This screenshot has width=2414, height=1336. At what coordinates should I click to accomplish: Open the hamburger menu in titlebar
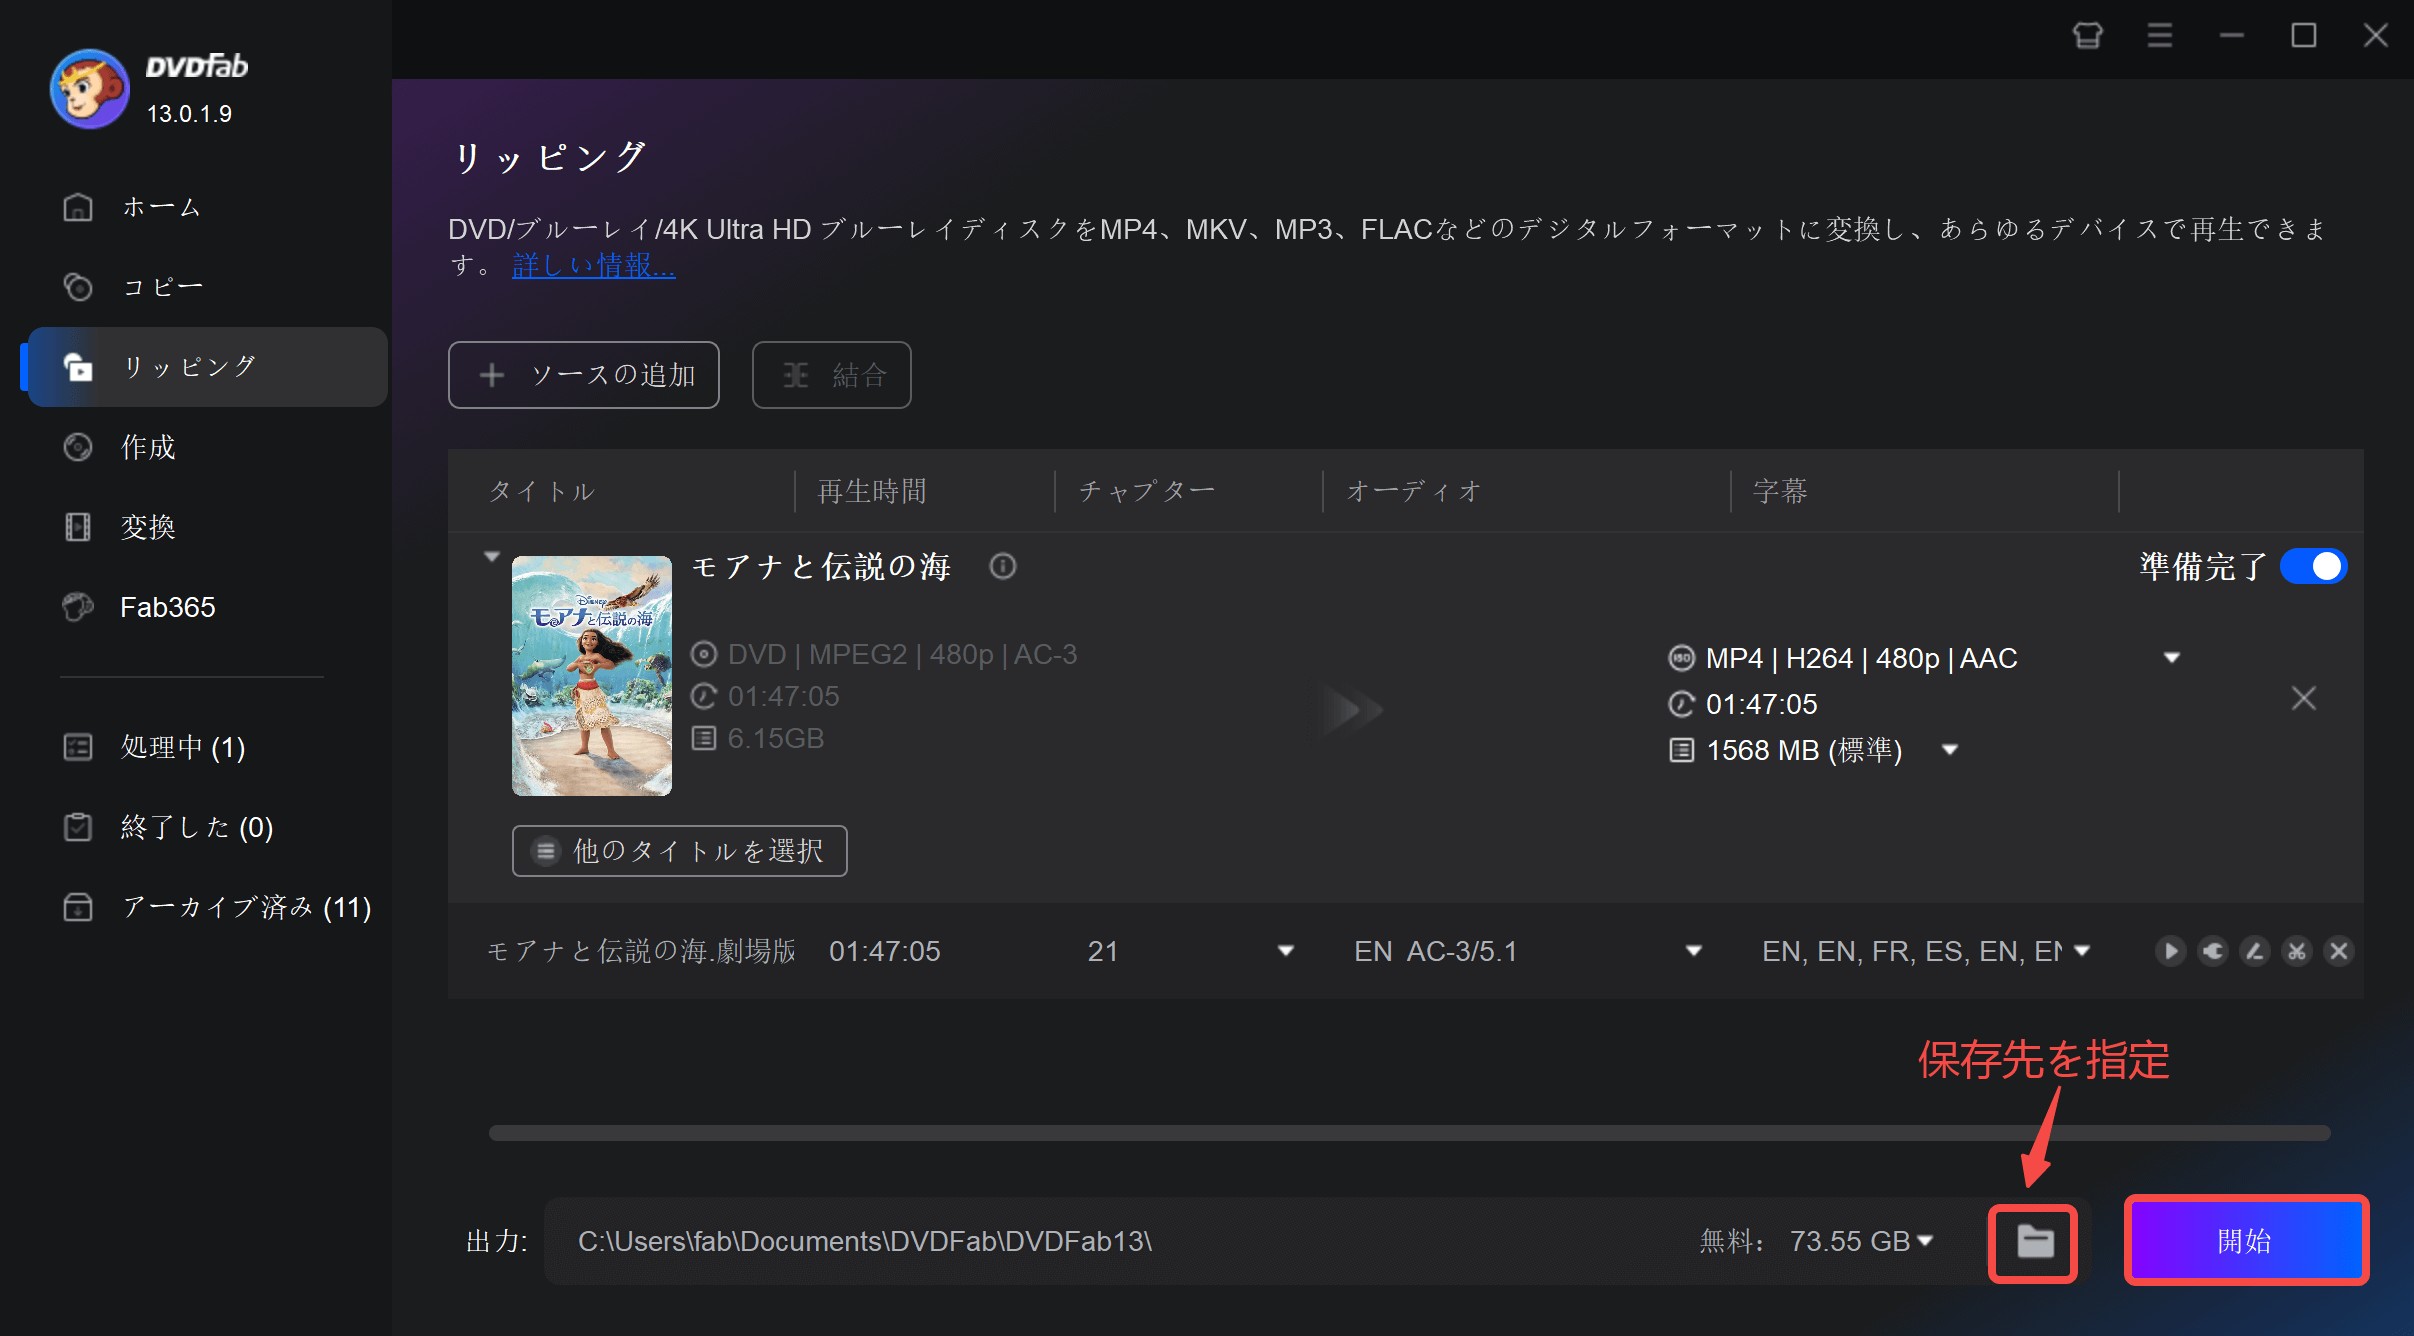2159,36
